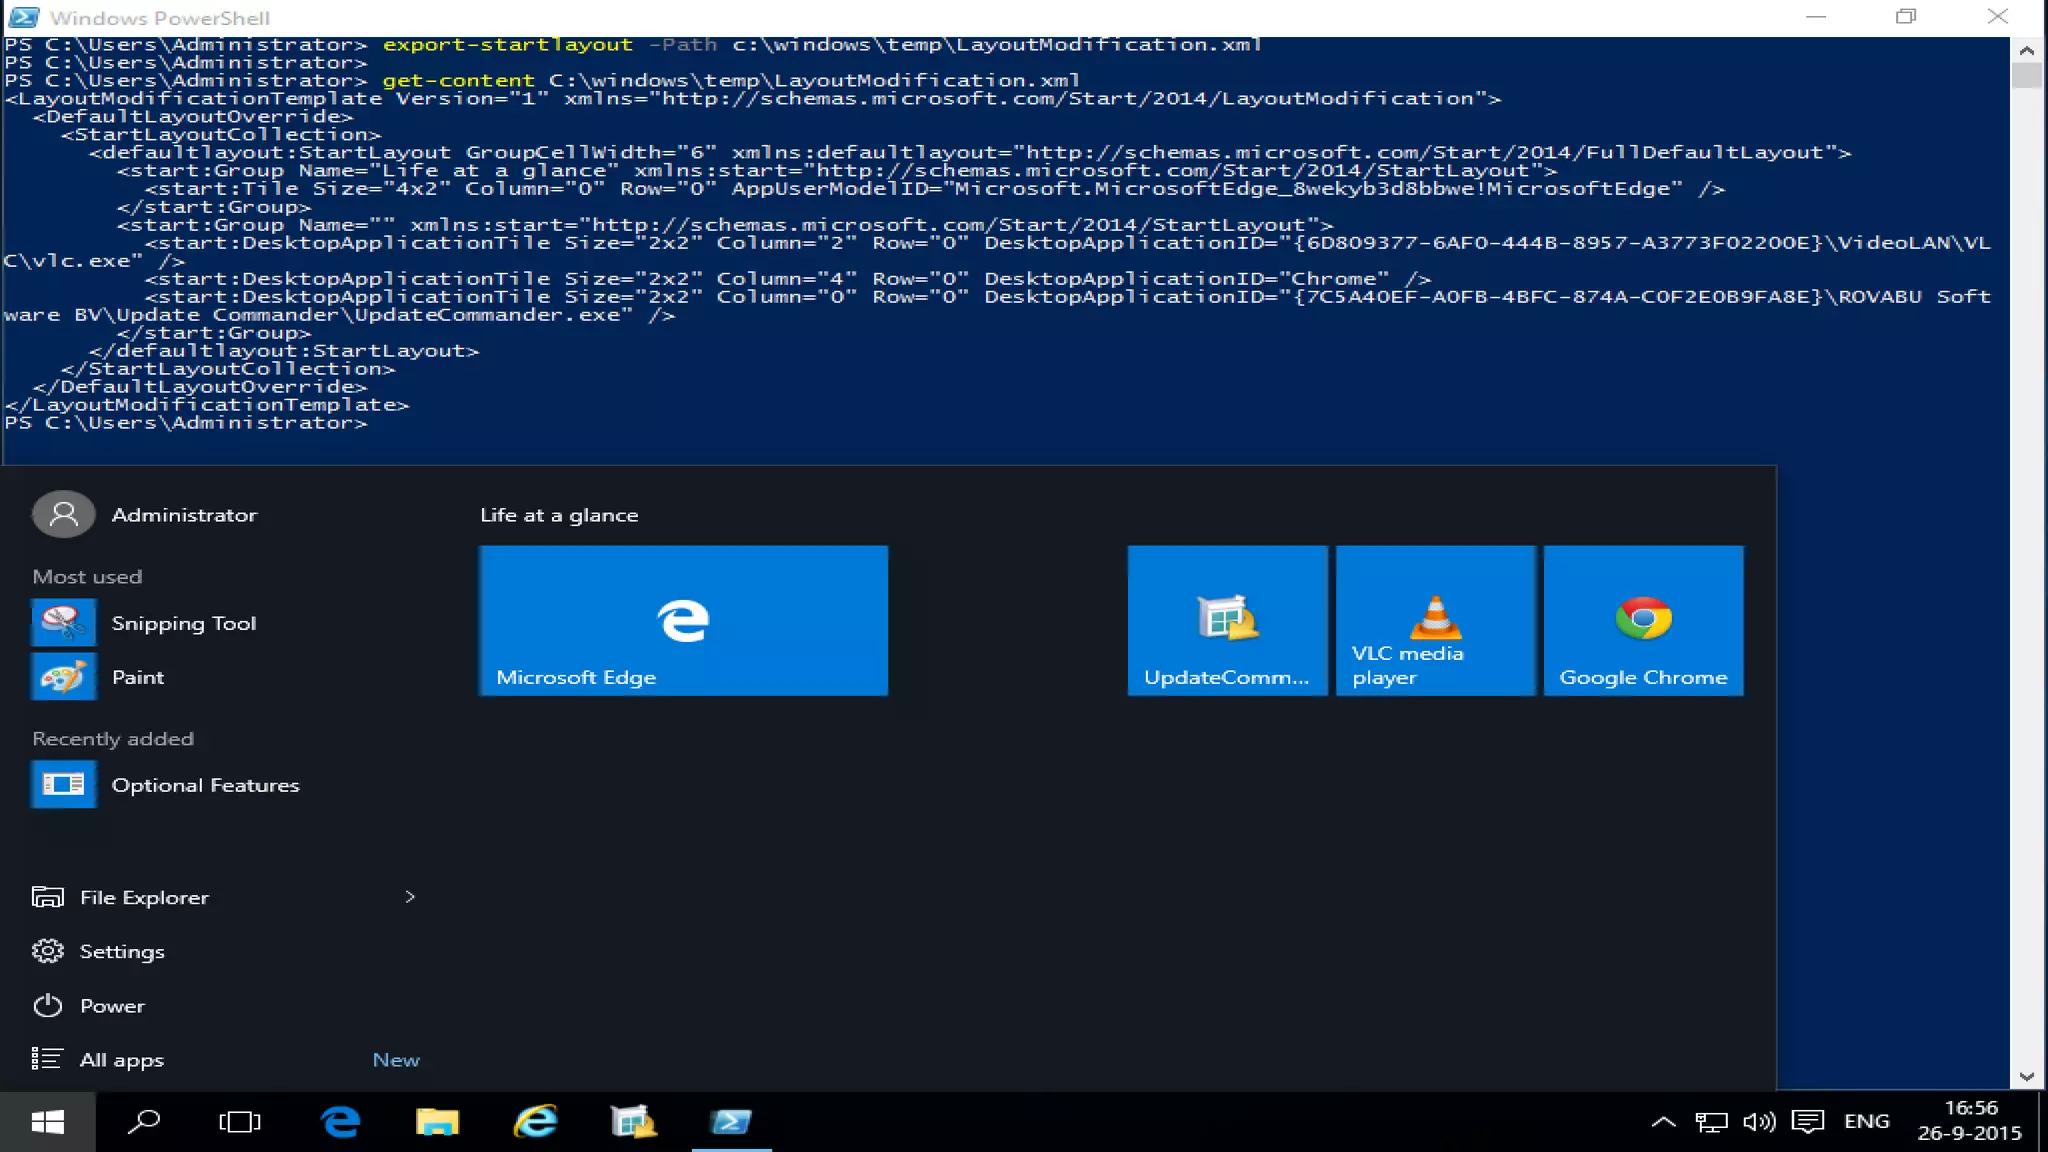Open the clock showing 16:56
Viewport: 2048px width, 1152px height.
click(1970, 1121)
